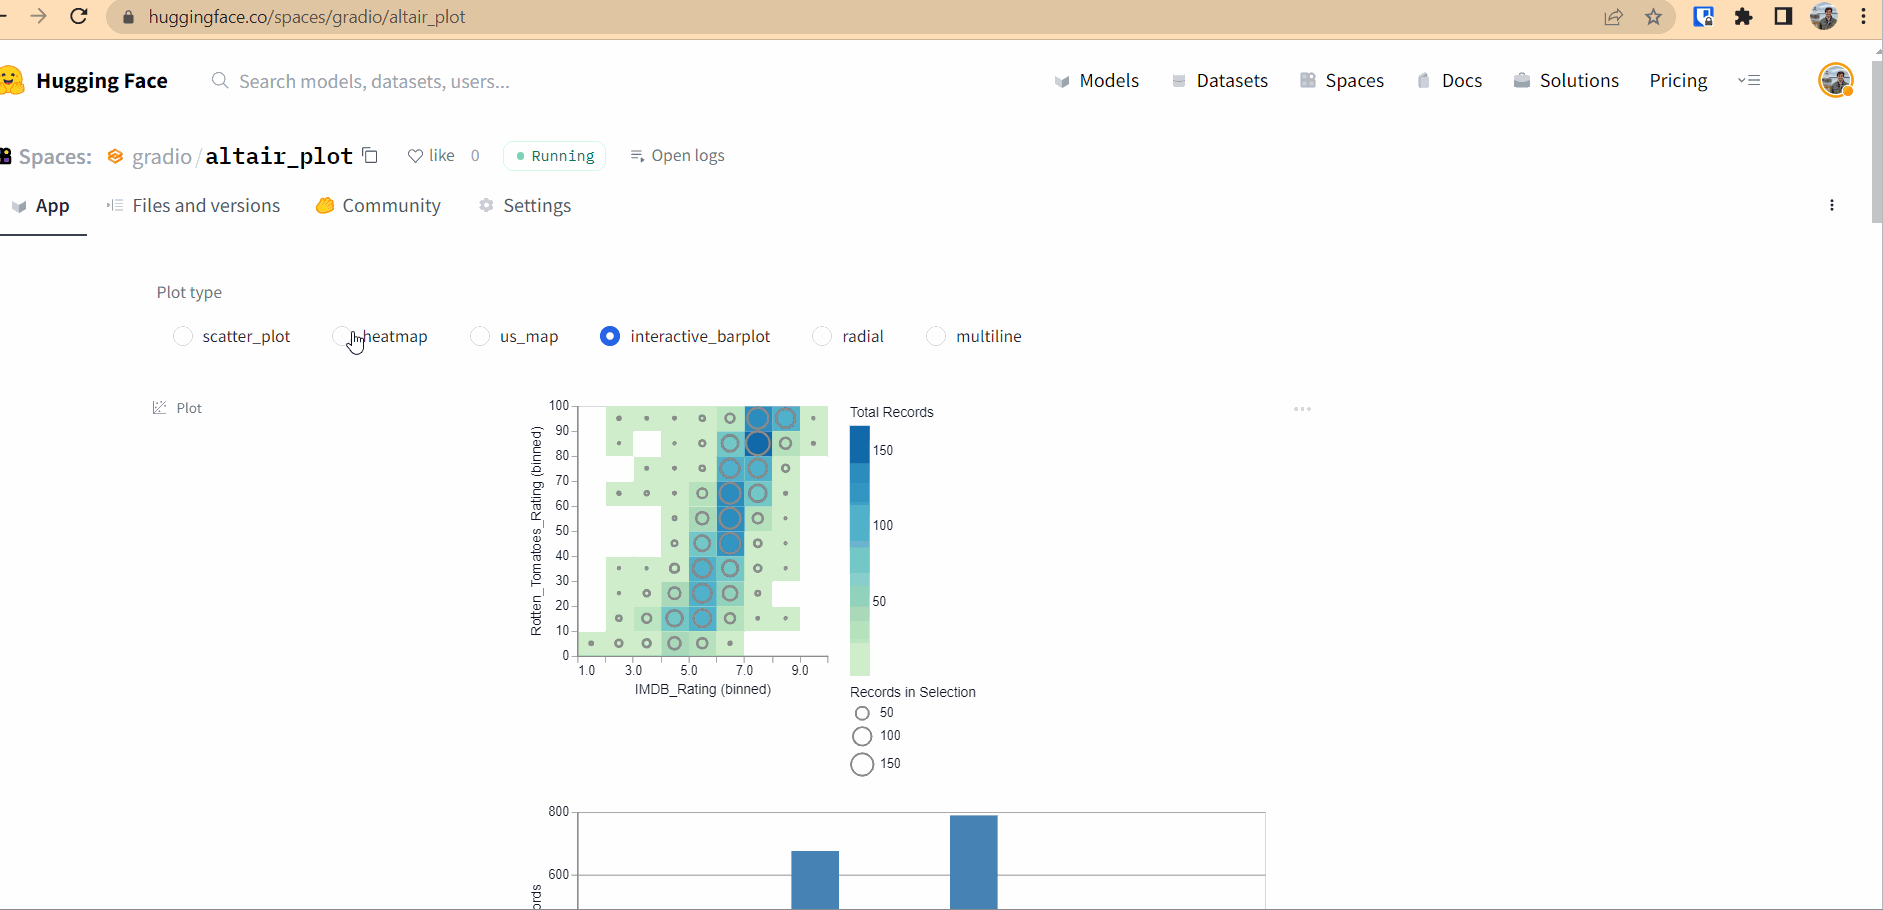
Task: Click the heart icon to like the space
Action: (417, 156)
